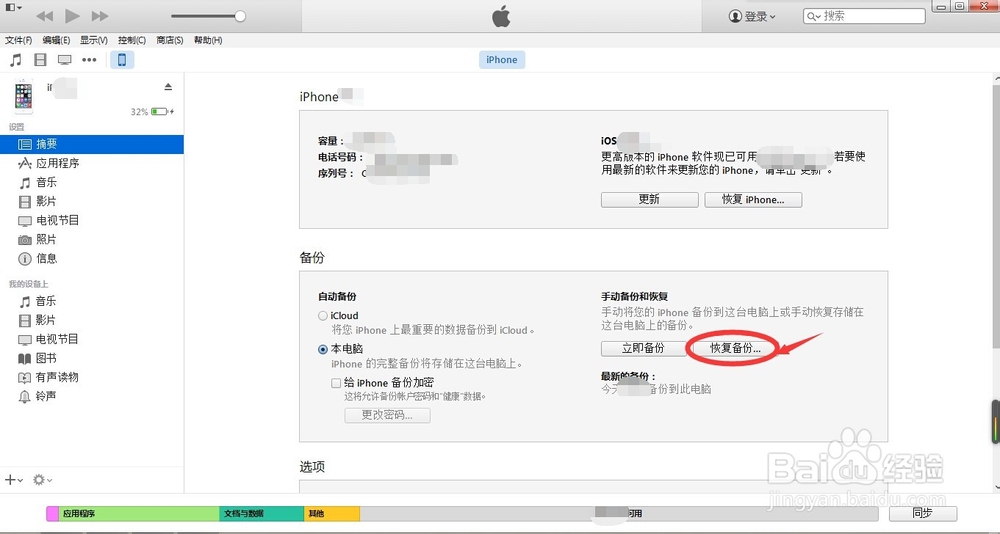Viewport: 1000px width, 534px height.
Task: Open the mini player menu icon
Action: point(13,7)
